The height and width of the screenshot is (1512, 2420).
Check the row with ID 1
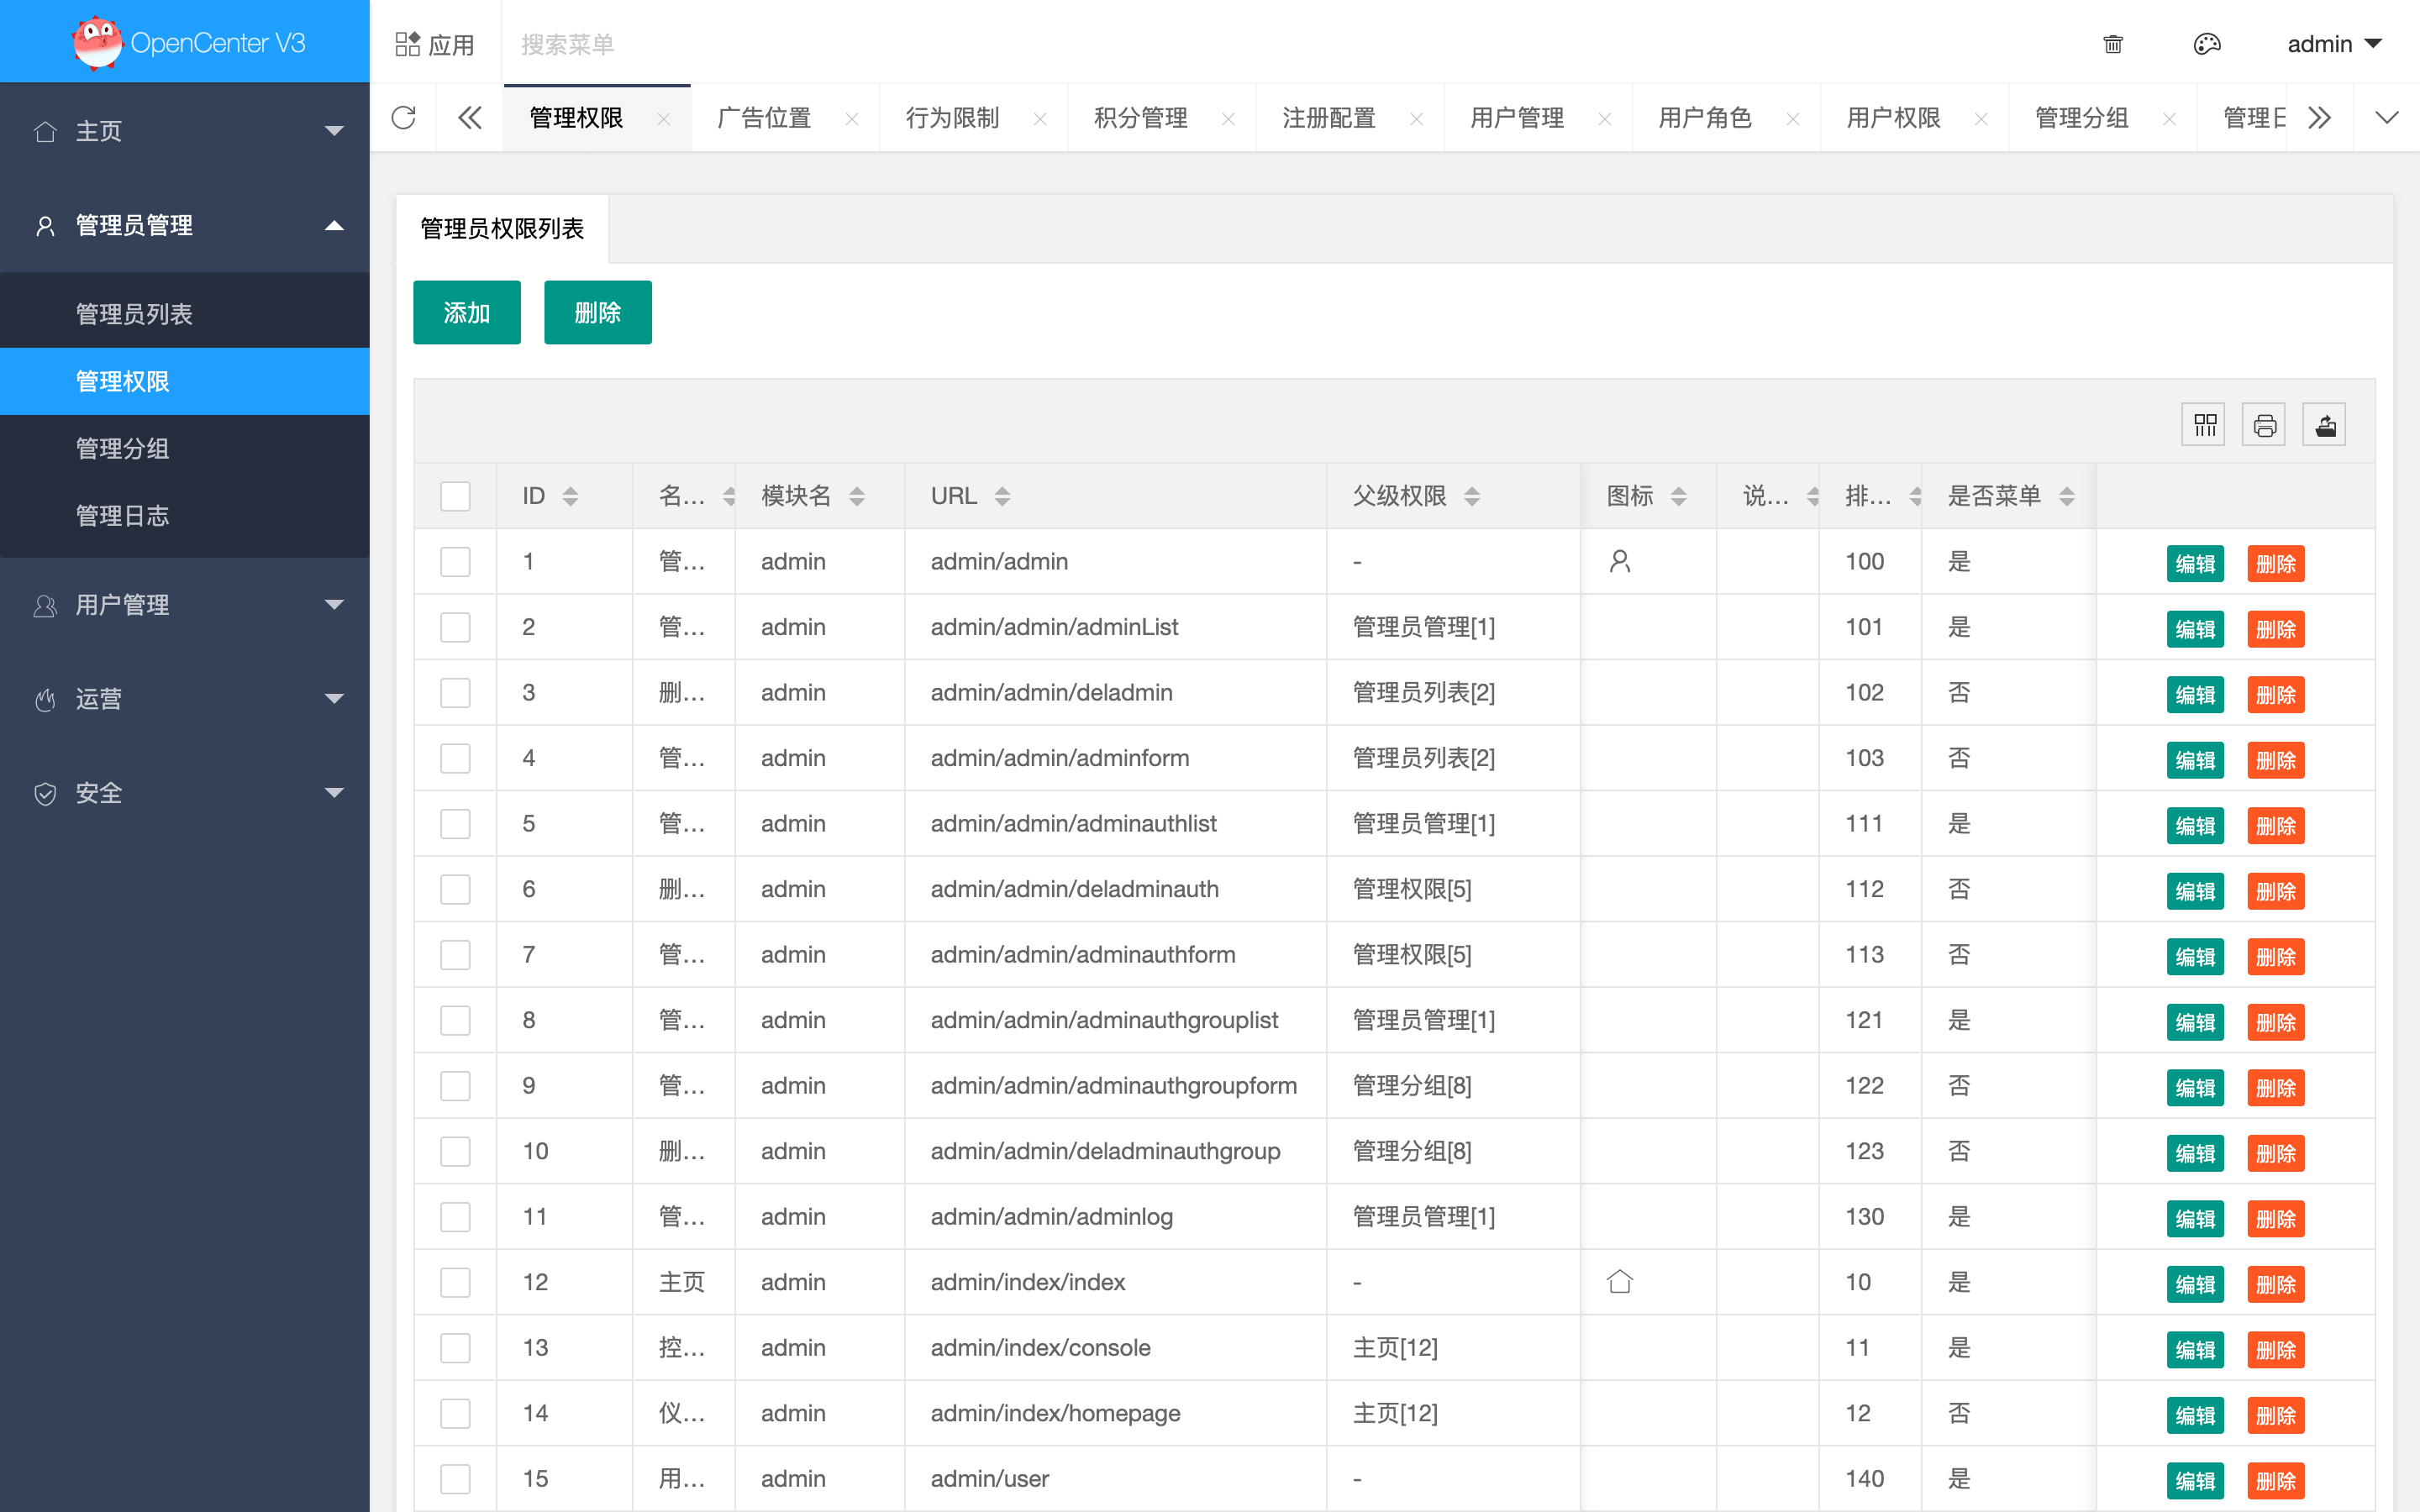pos(455,562)
